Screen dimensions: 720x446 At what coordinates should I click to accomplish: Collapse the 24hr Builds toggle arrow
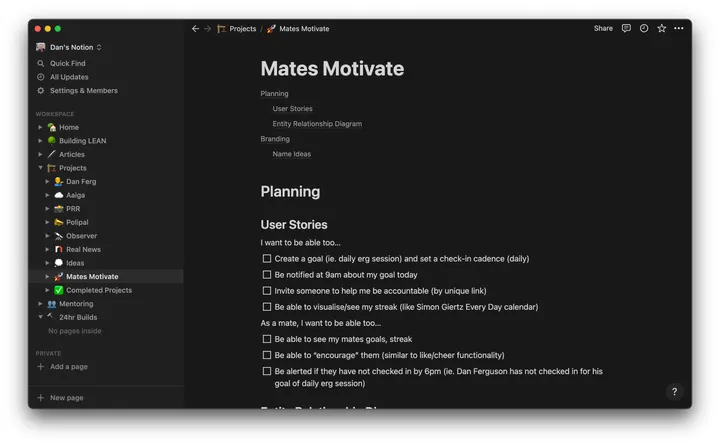pyautogui.click(x=40, y=317)
